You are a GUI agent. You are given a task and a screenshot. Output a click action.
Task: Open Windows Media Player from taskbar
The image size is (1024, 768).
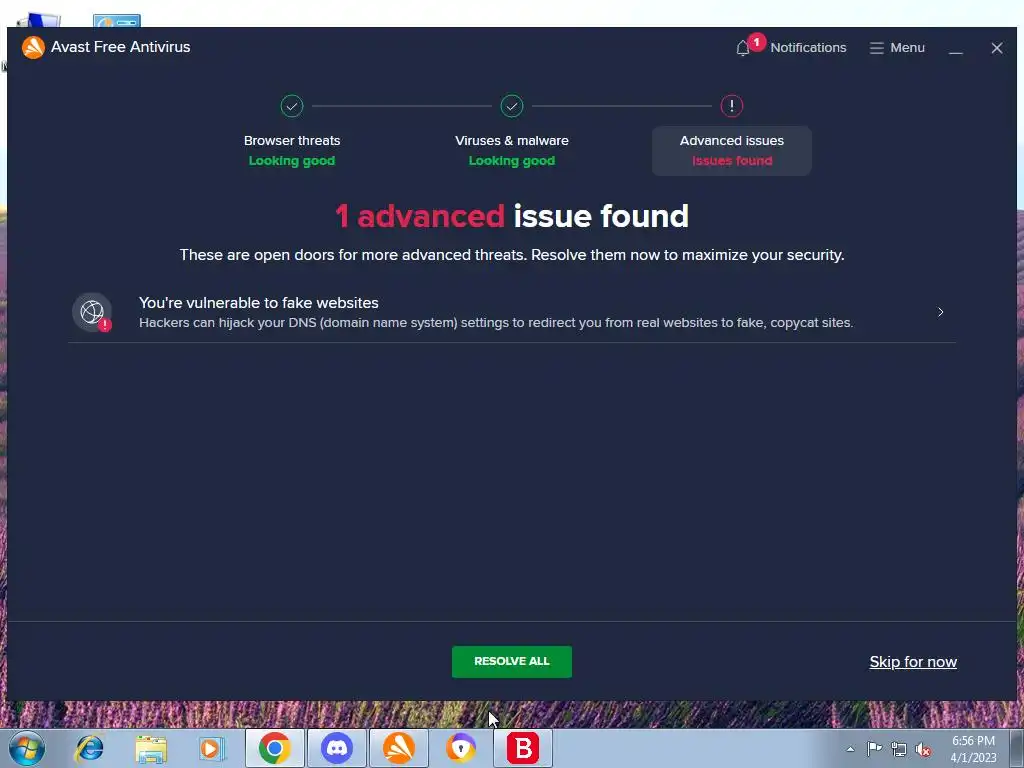212,748
